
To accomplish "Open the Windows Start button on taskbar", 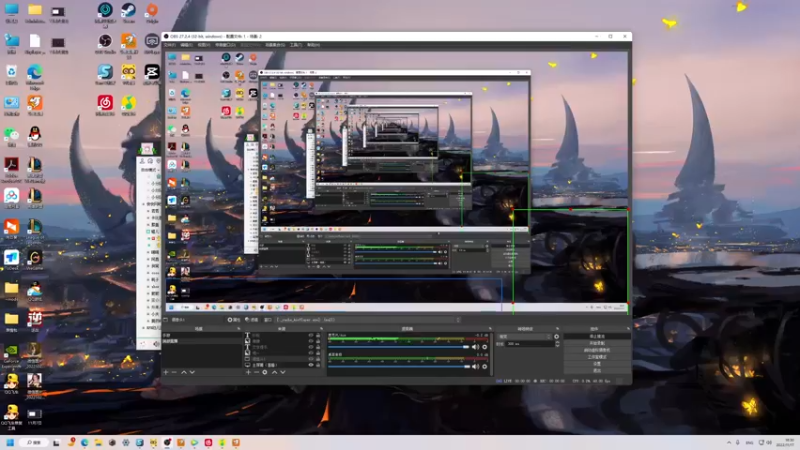I will [10, 442].
